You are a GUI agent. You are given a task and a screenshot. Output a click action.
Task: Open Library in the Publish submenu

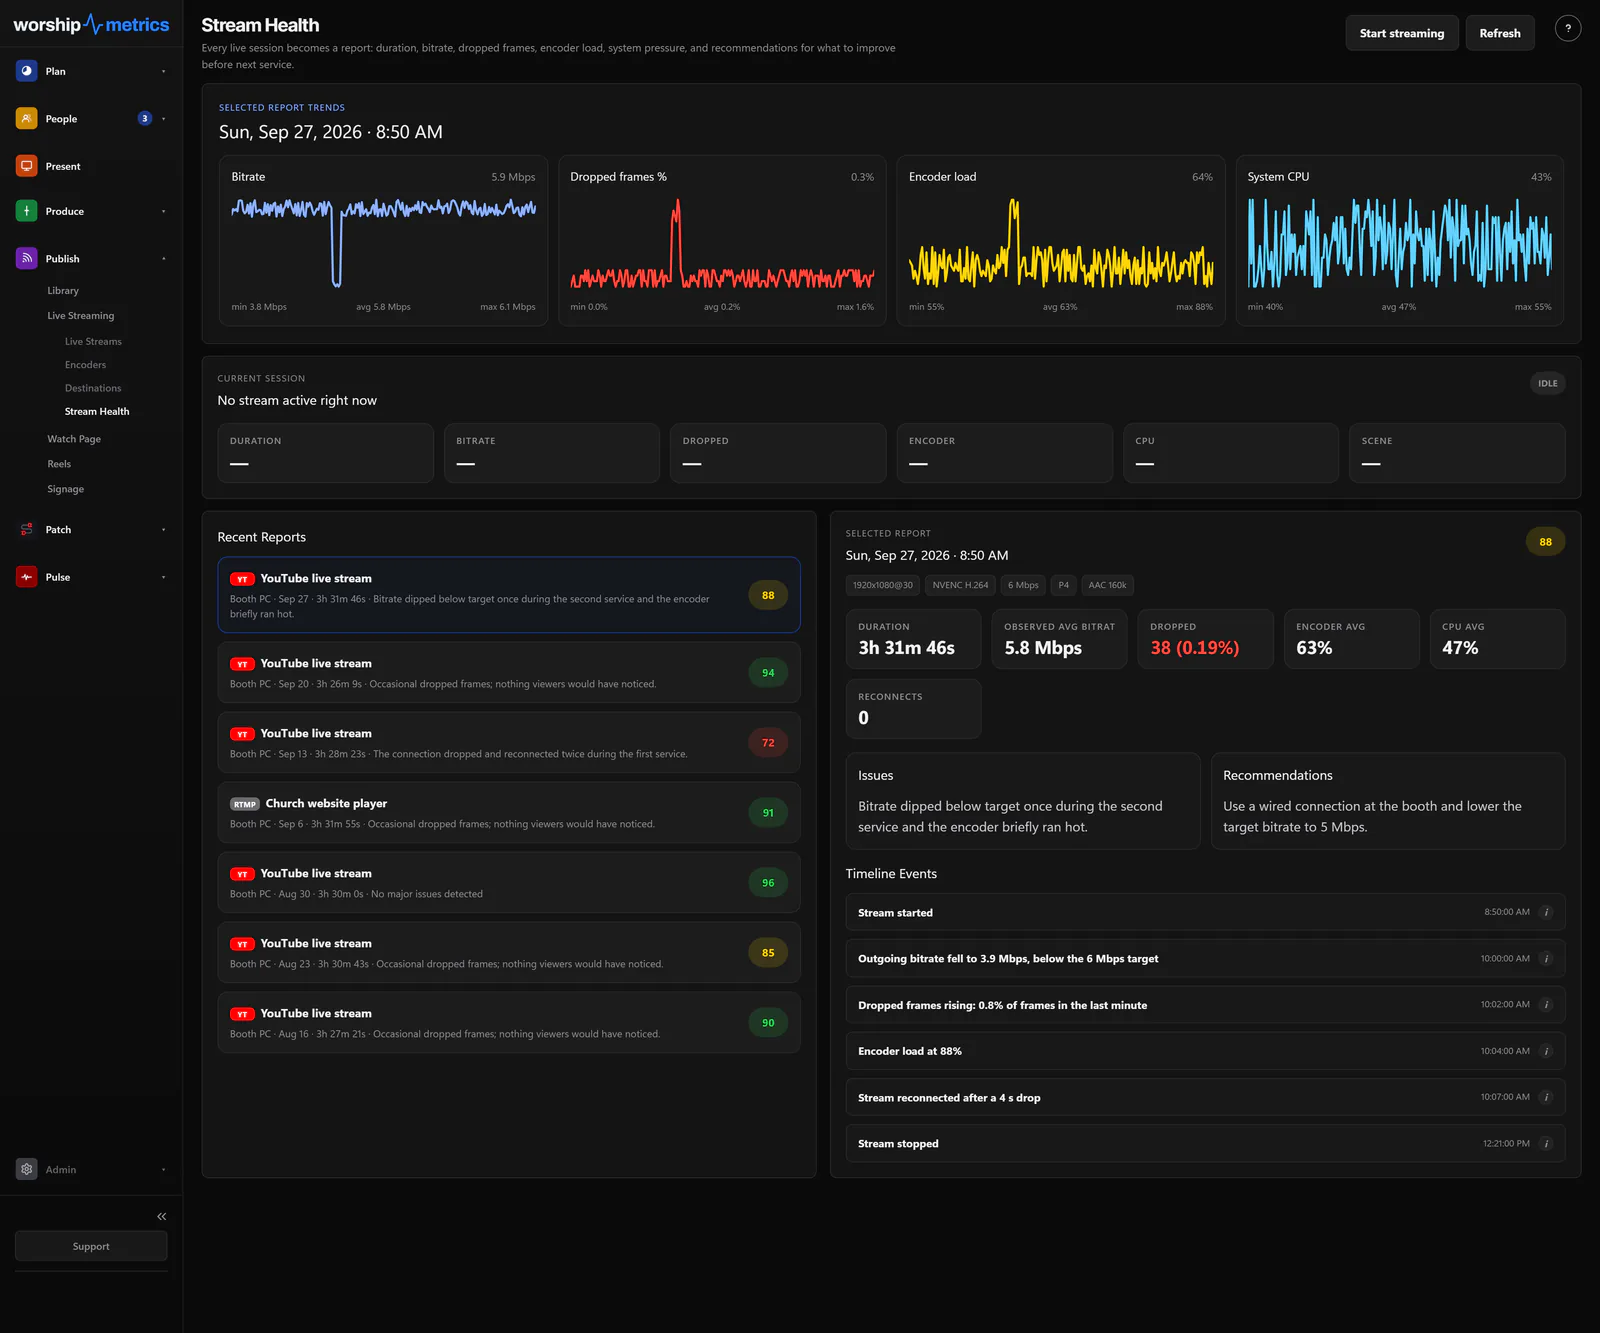(x=63, y=291)
